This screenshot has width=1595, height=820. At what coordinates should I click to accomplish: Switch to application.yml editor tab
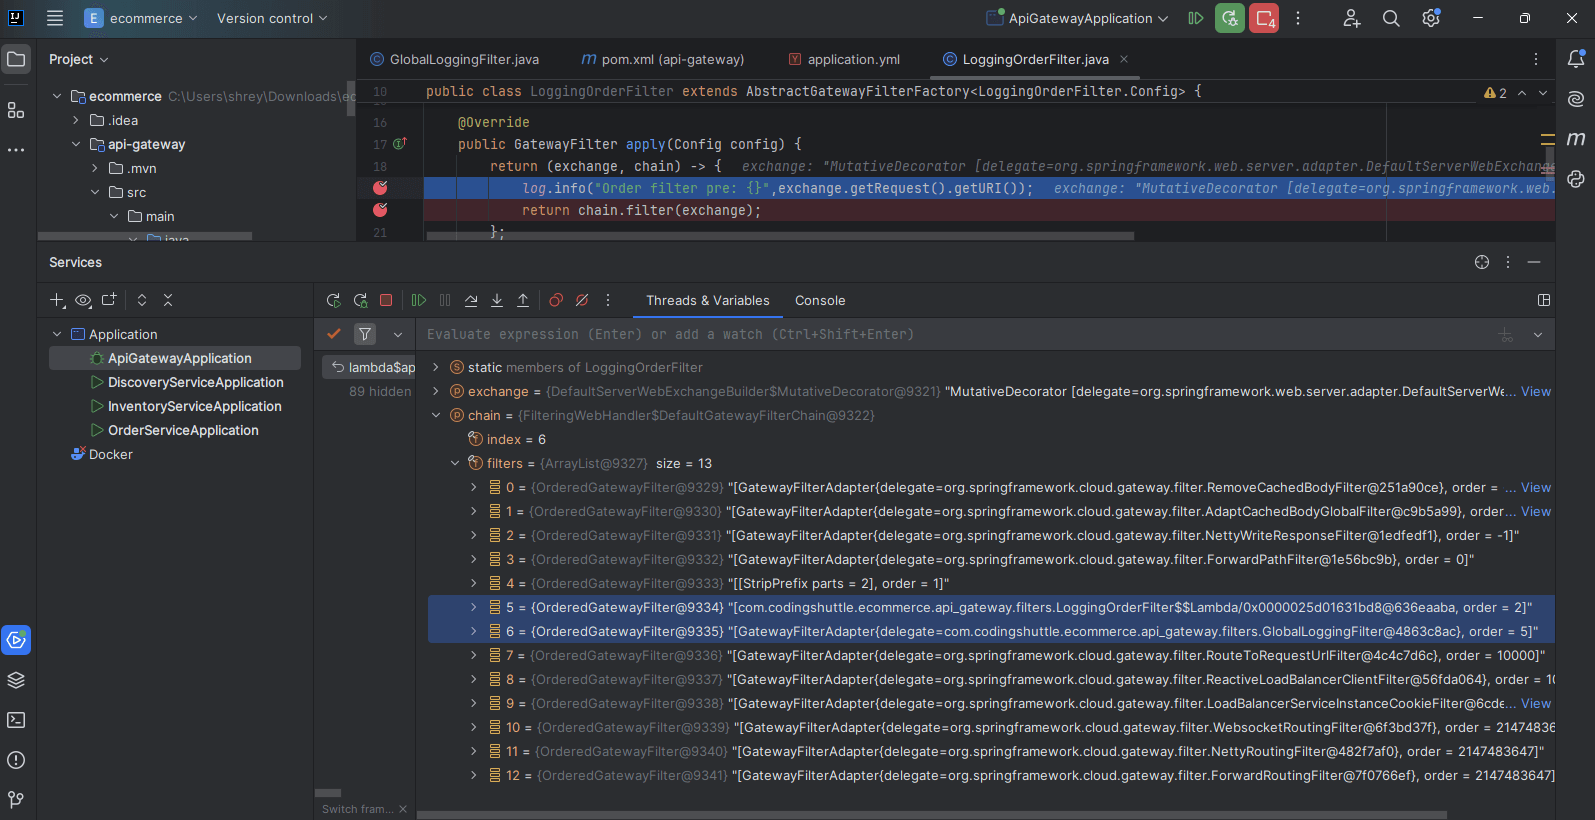pos(845,59)
